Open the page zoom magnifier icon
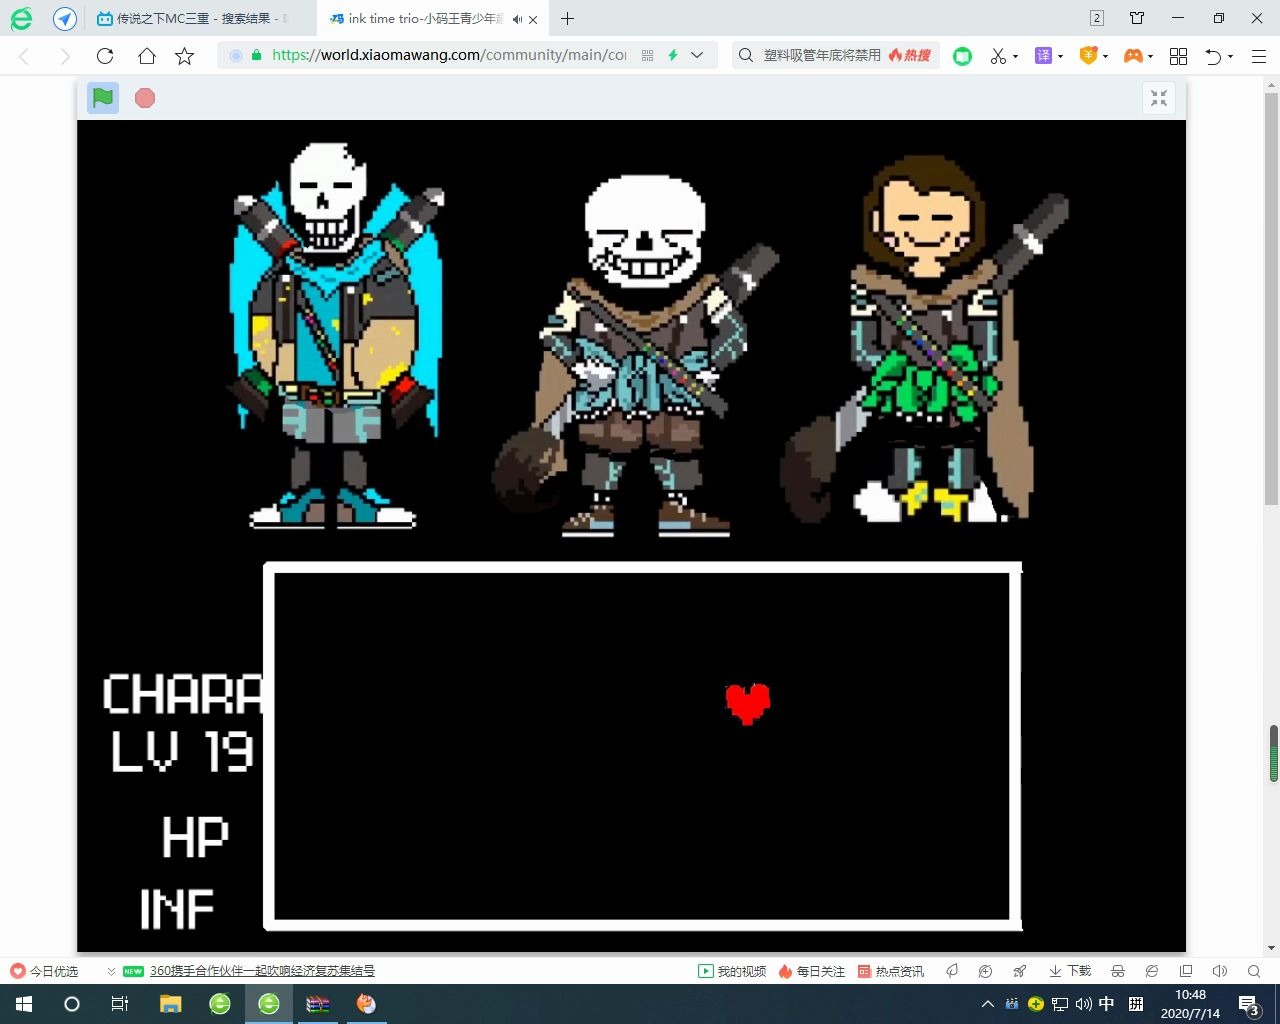The width and height of the screenshot is (1280, 1024). coord(1254,971)
